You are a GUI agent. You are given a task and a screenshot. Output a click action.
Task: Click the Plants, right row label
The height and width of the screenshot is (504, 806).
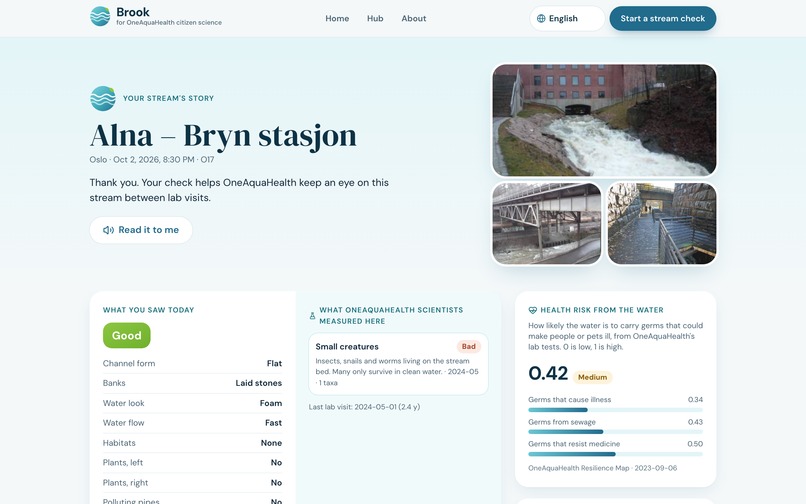[x=125, y=483]
